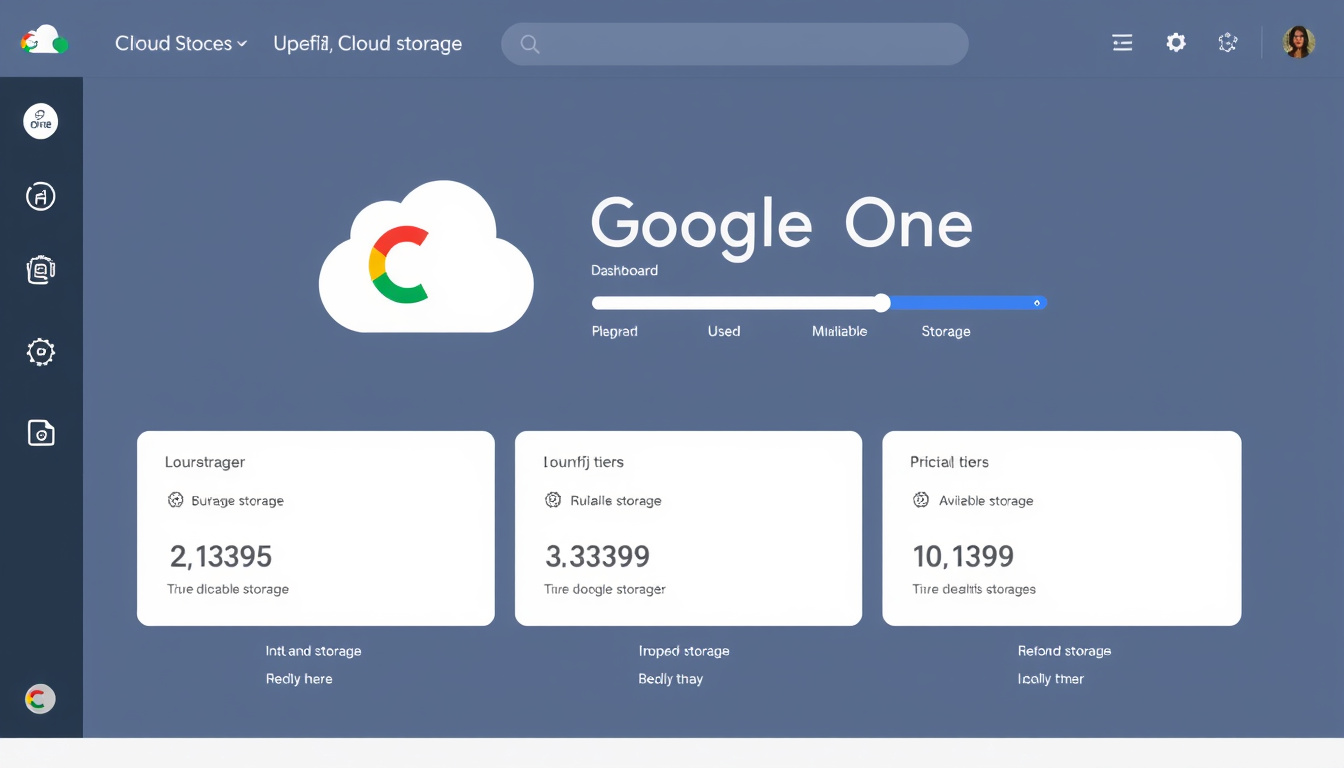The image size is (1344, 768).
Task: Click the white handle on the storage slider
Action: [881, 302]
